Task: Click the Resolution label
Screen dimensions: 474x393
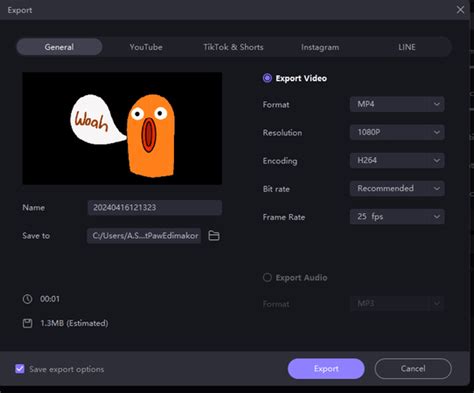Action: coord(282,133)
